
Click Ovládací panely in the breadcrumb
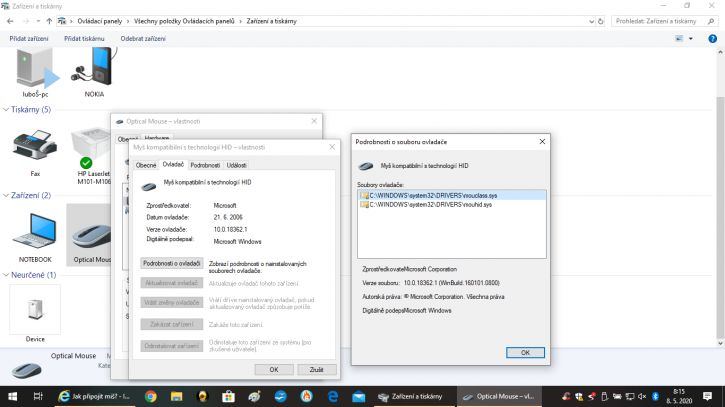pyautogui.click(x=99, y=21)
